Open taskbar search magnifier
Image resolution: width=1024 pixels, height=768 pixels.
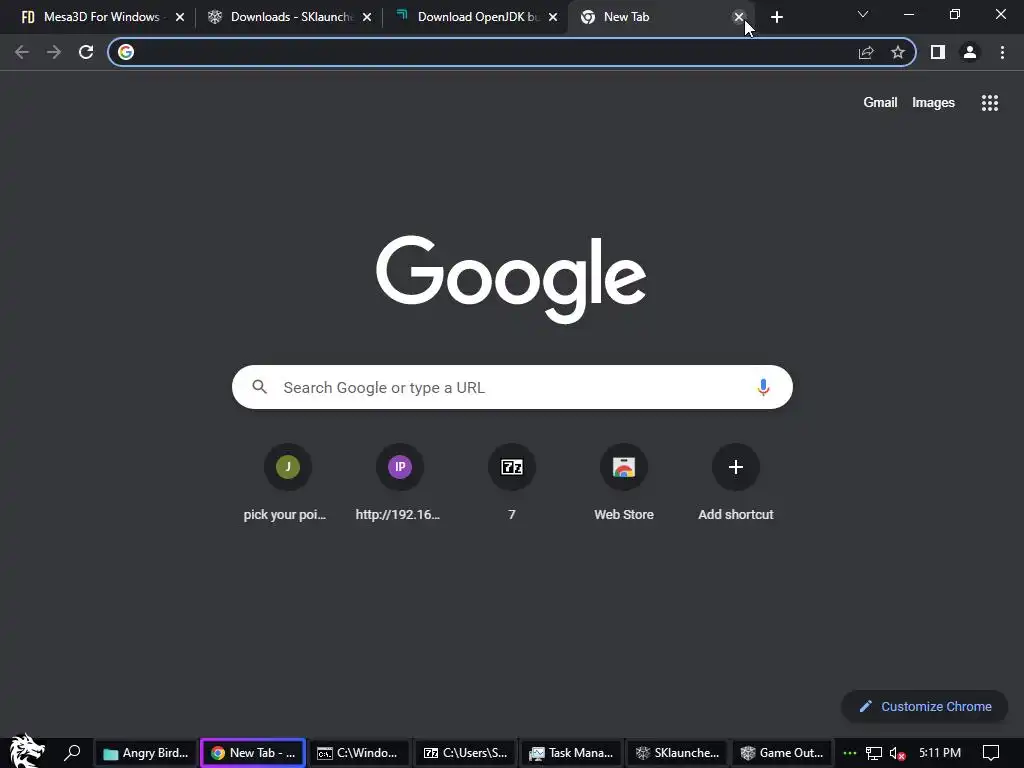tap(72, 753)
